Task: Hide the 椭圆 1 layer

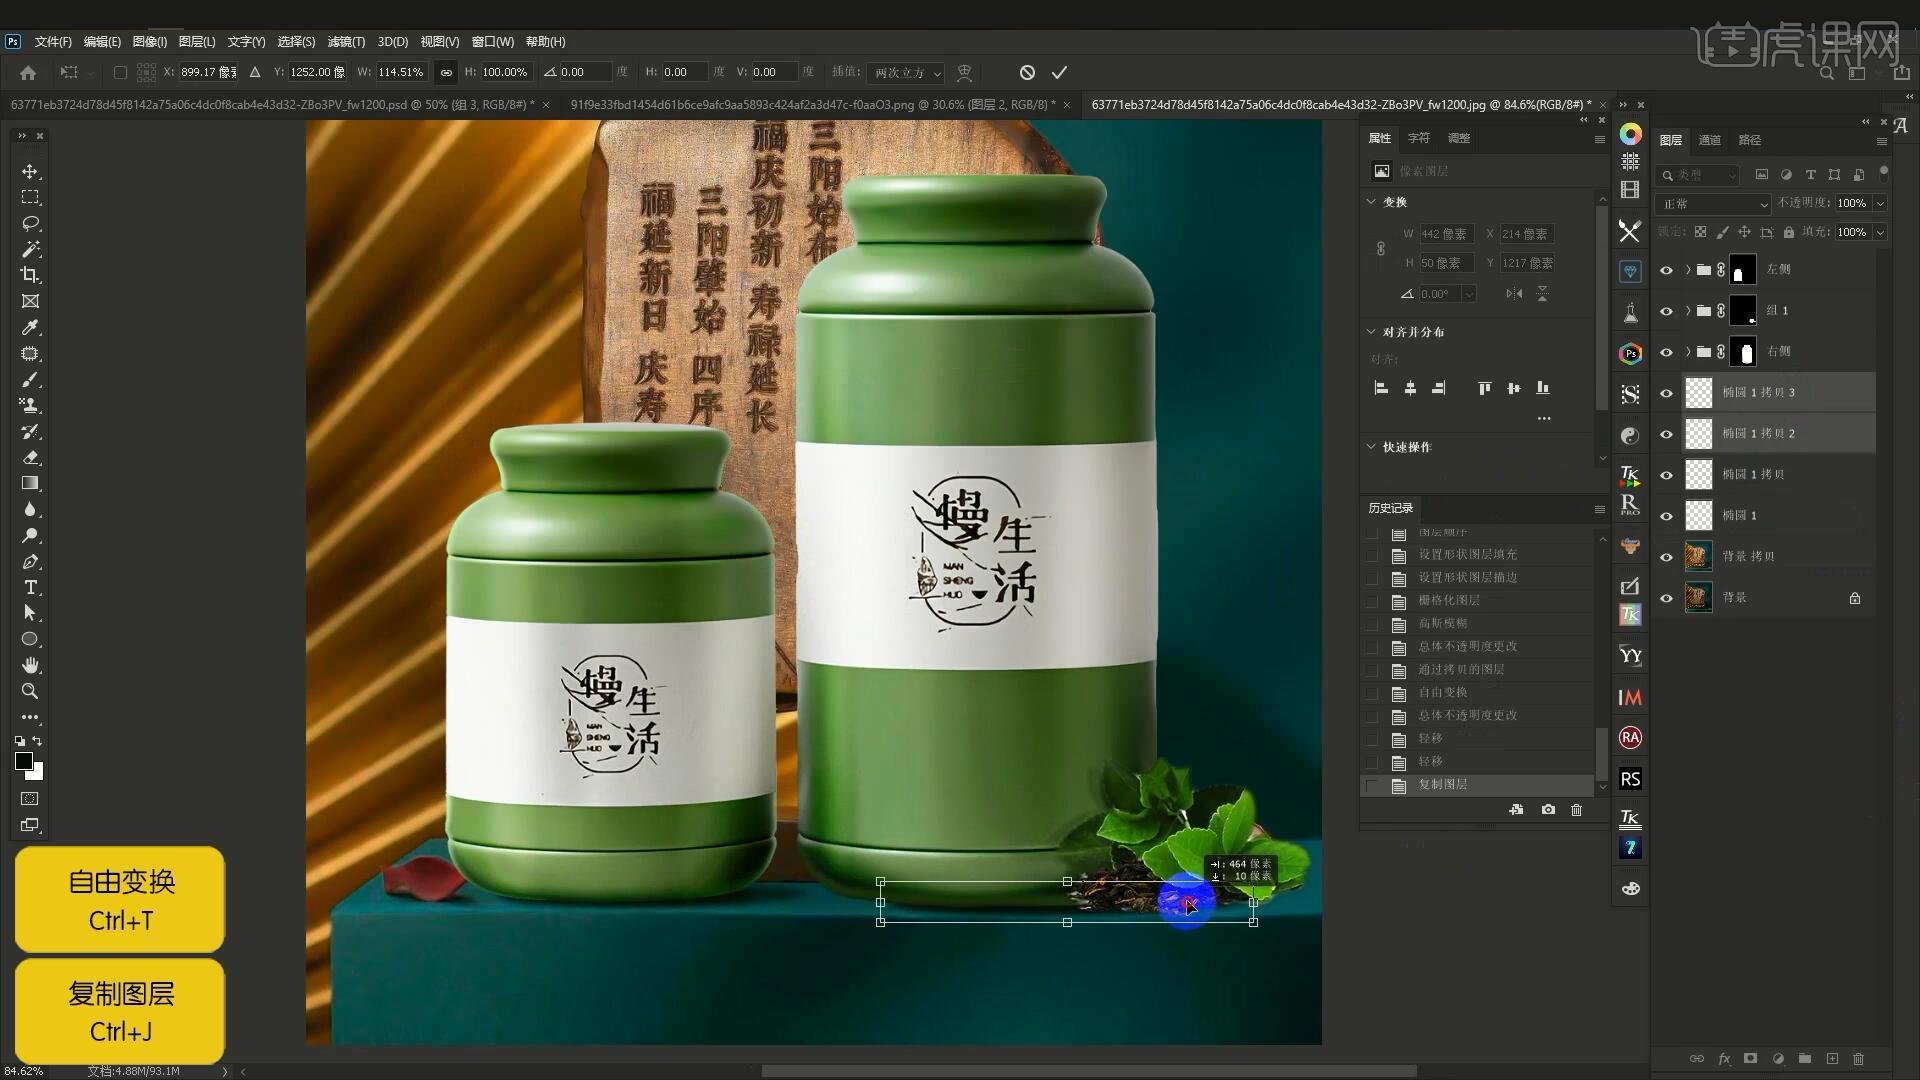Action: point(1666,516)
